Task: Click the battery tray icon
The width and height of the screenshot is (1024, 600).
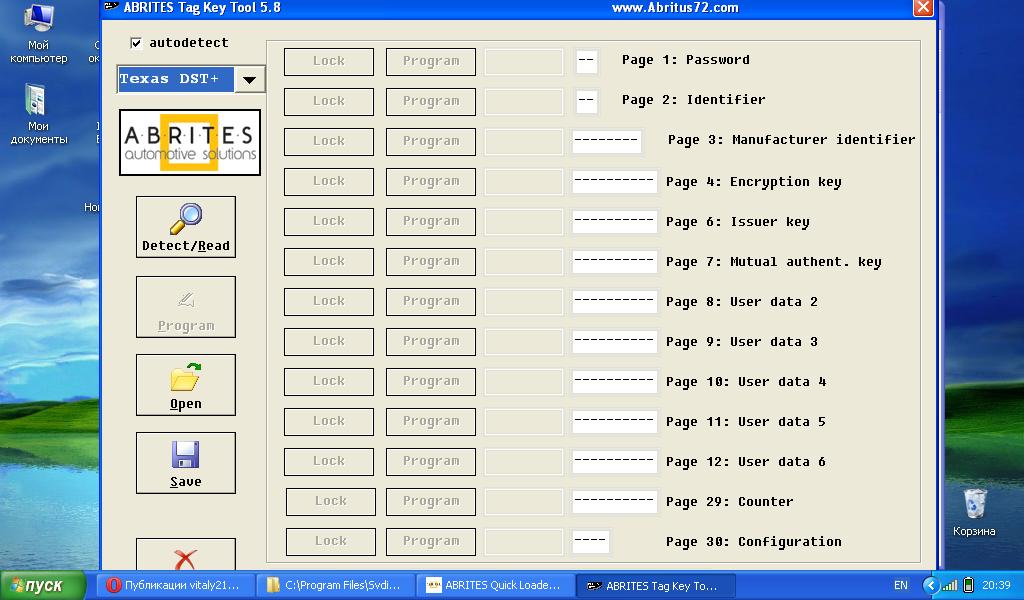Action: (x=968, y=585)
